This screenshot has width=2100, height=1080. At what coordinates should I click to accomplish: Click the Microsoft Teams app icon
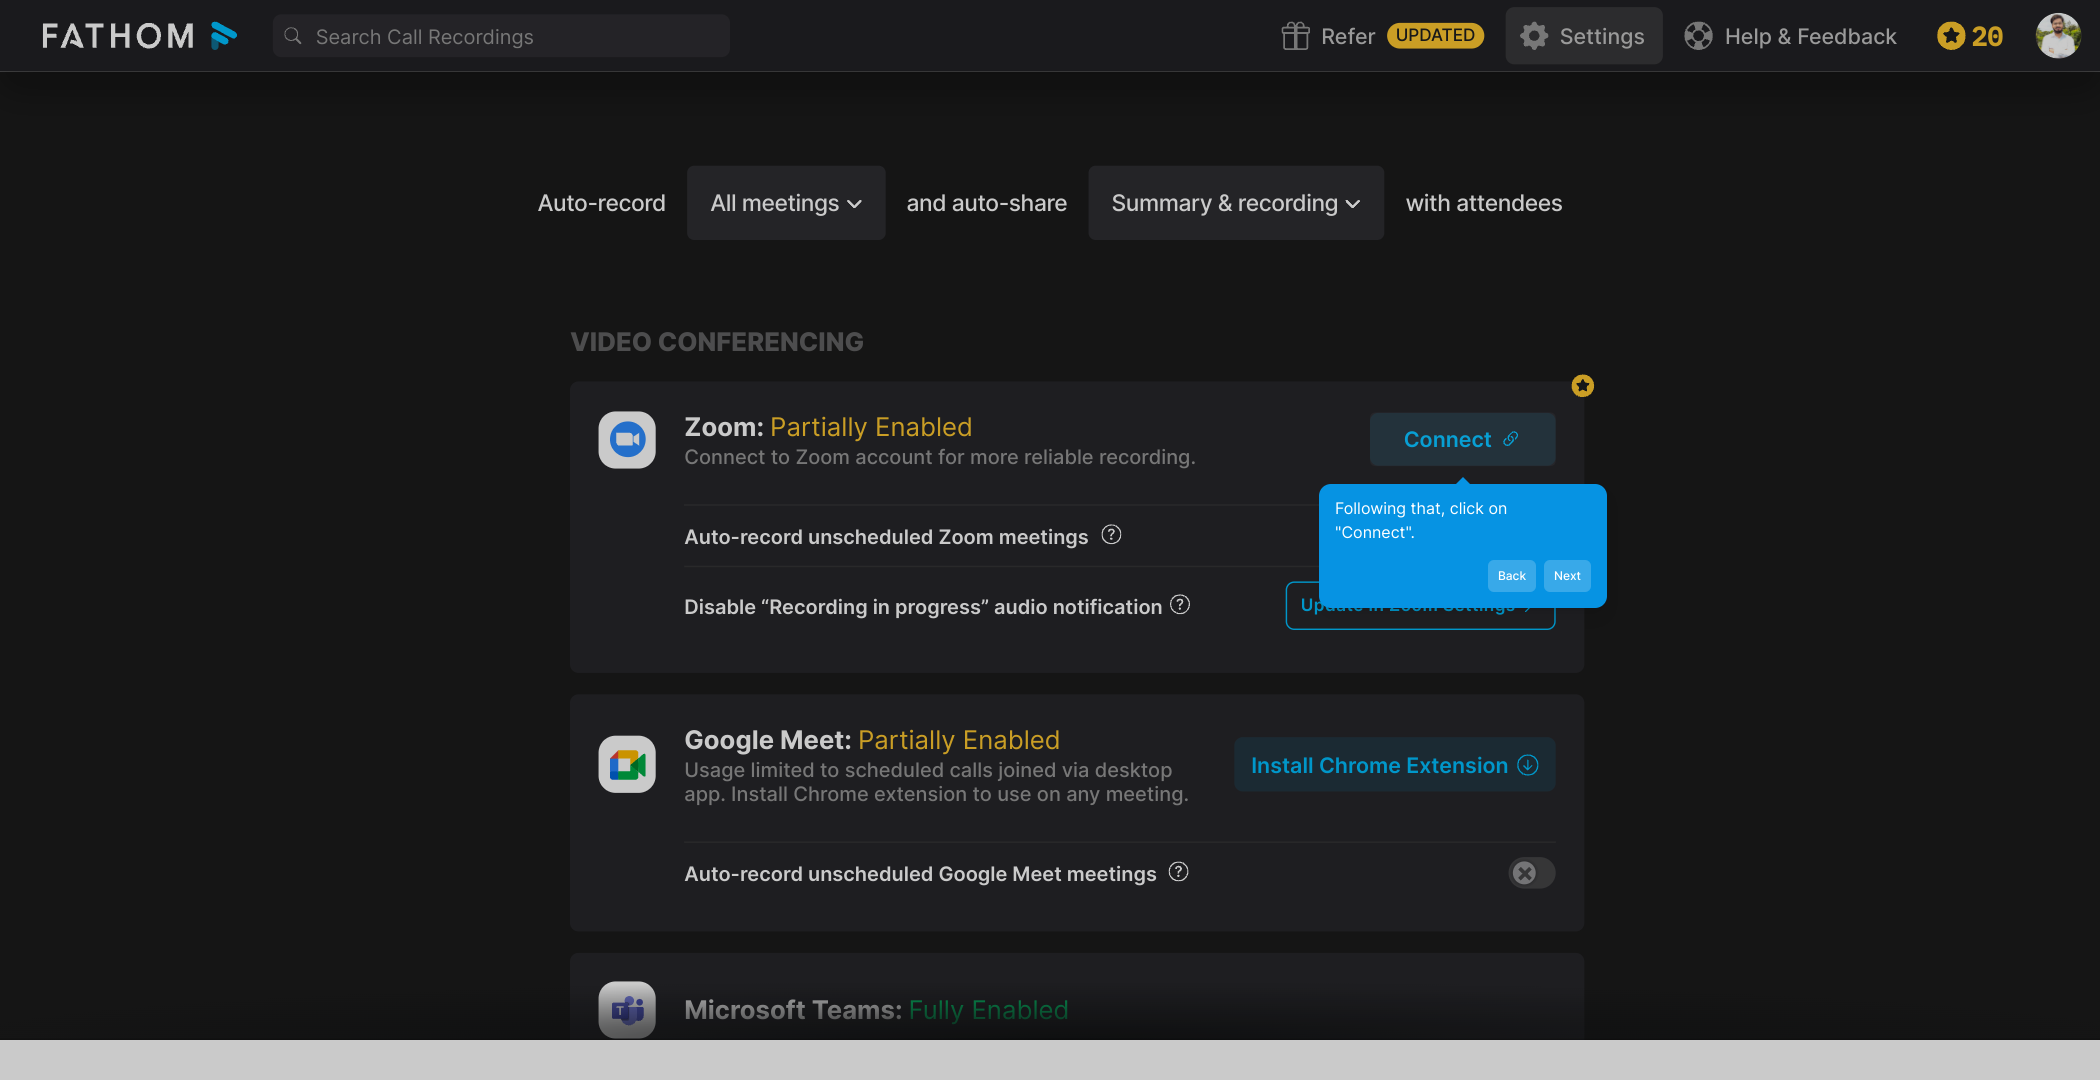coord(627,1010)
